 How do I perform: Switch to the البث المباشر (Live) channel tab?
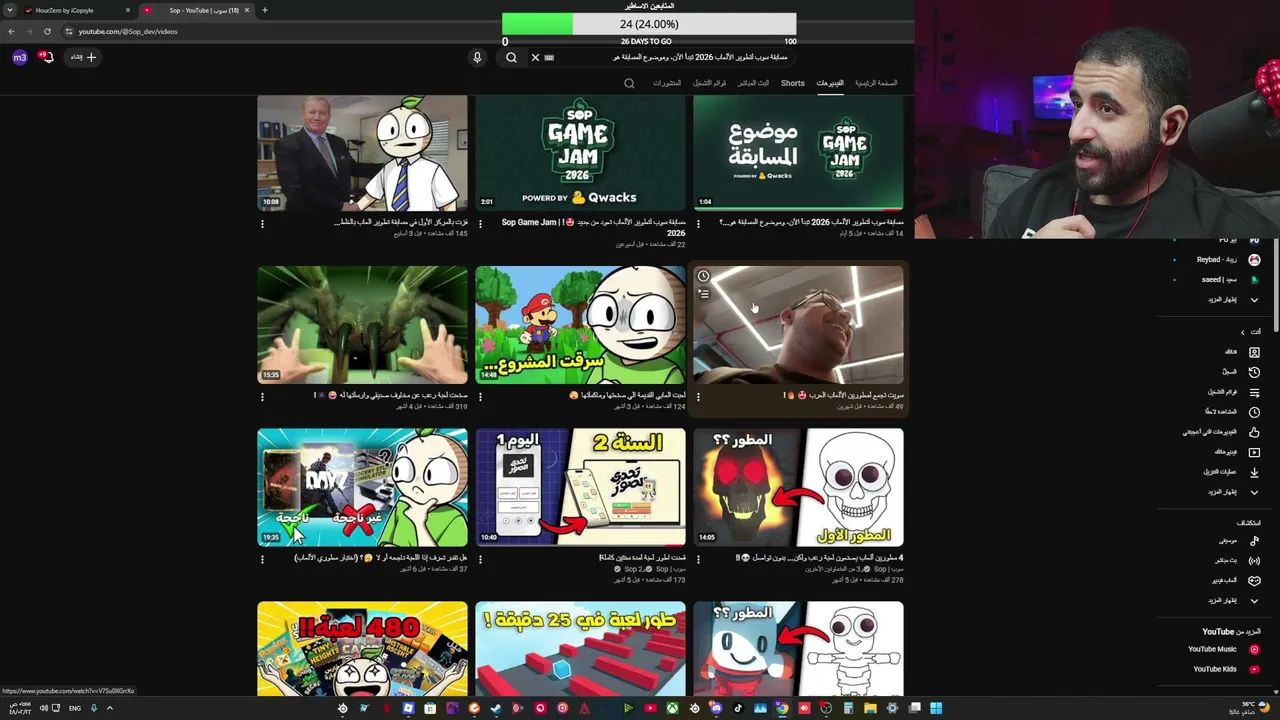(x=753, y=83)
